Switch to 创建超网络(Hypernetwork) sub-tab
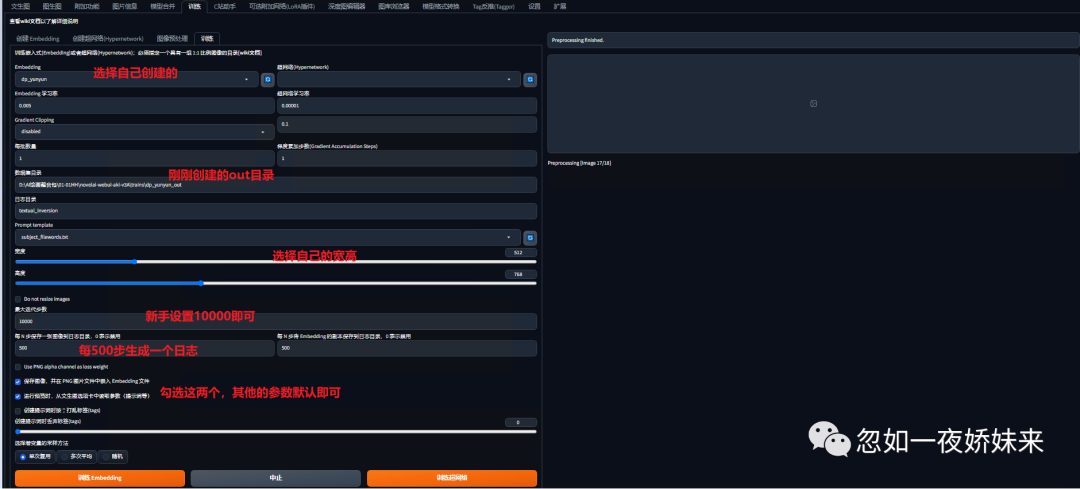The image size is (1080, 489). 108,39
